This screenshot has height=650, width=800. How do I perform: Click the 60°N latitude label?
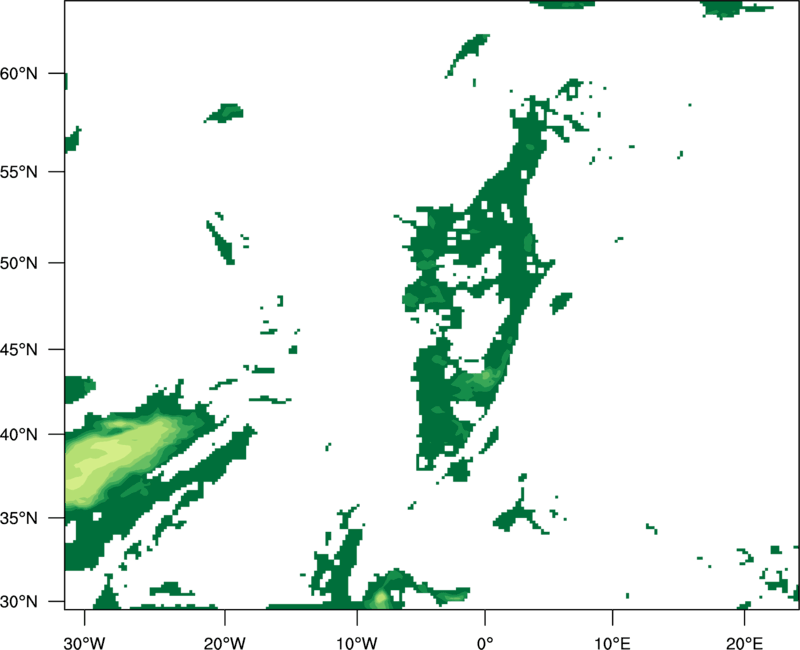pos(19,74)
